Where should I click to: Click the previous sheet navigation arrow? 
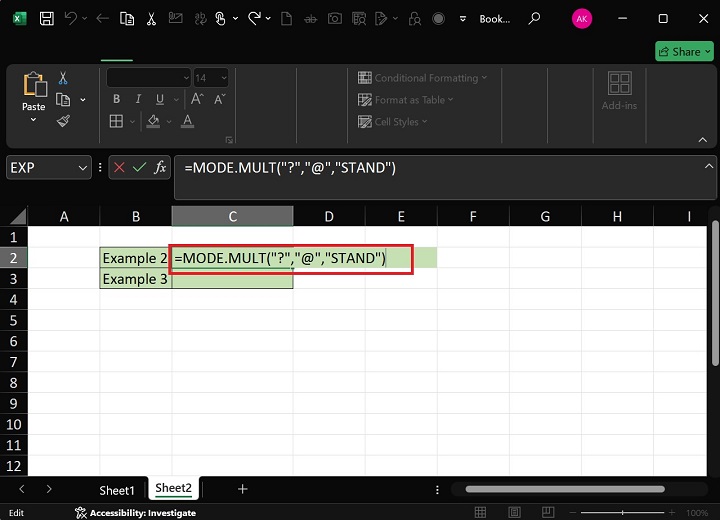[x=22, y=489]
